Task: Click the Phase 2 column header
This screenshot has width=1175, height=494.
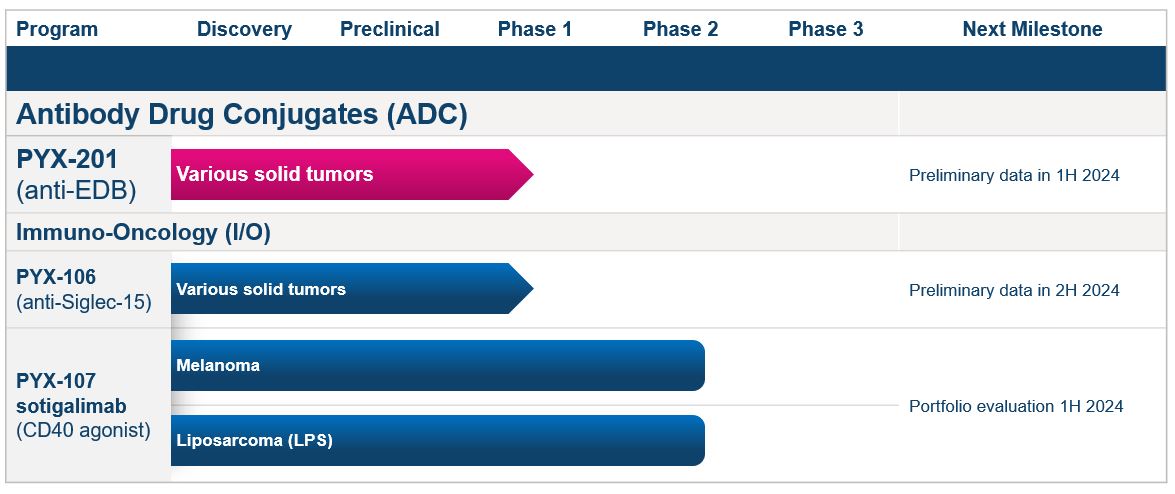Action: coord(680,29)
